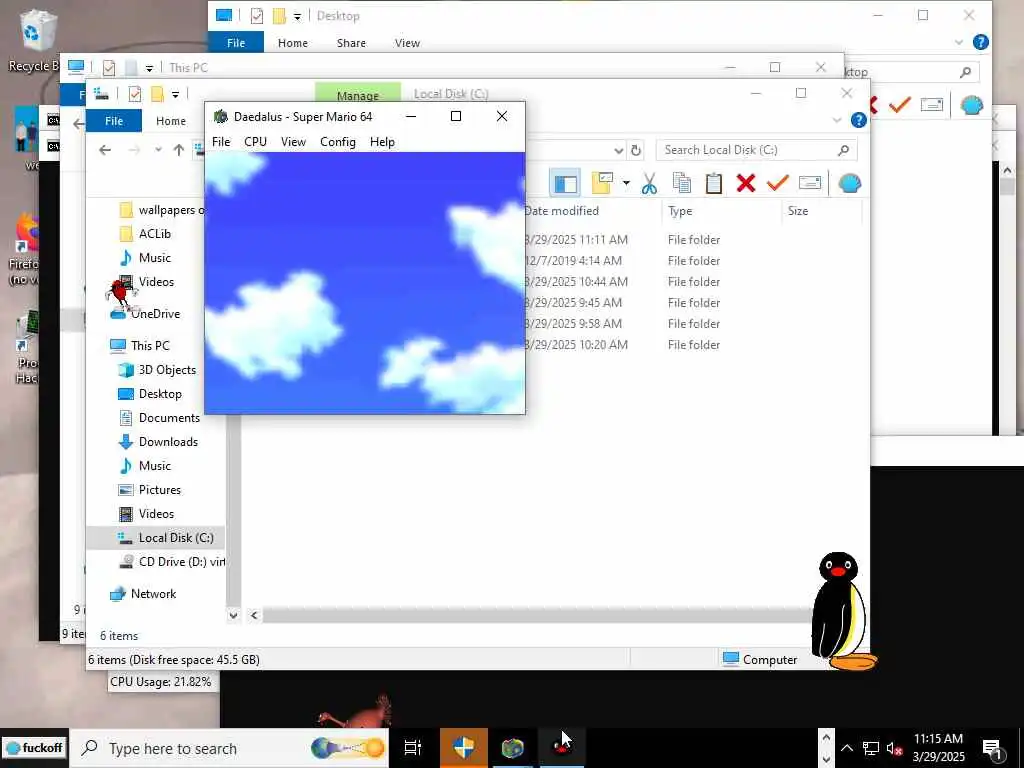
Task: Click the Type here to search box
Action: tap(229, 748)
